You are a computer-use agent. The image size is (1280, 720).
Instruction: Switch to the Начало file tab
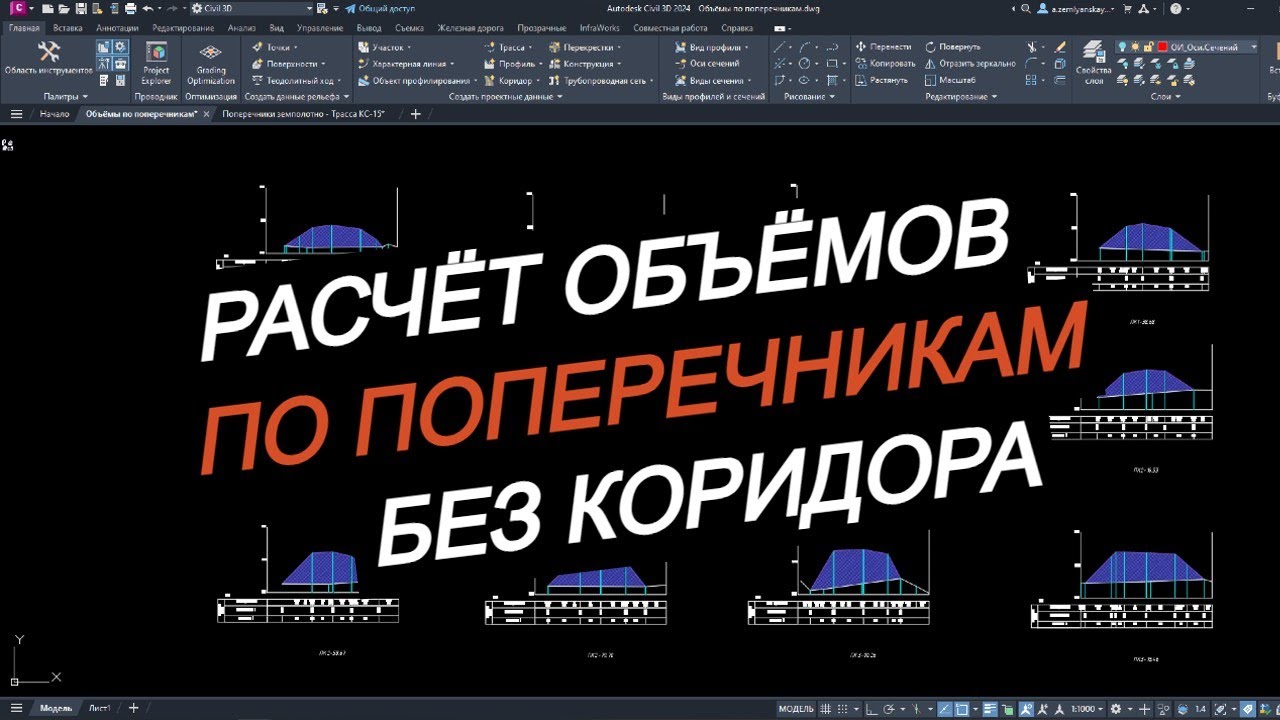[54, 114]
